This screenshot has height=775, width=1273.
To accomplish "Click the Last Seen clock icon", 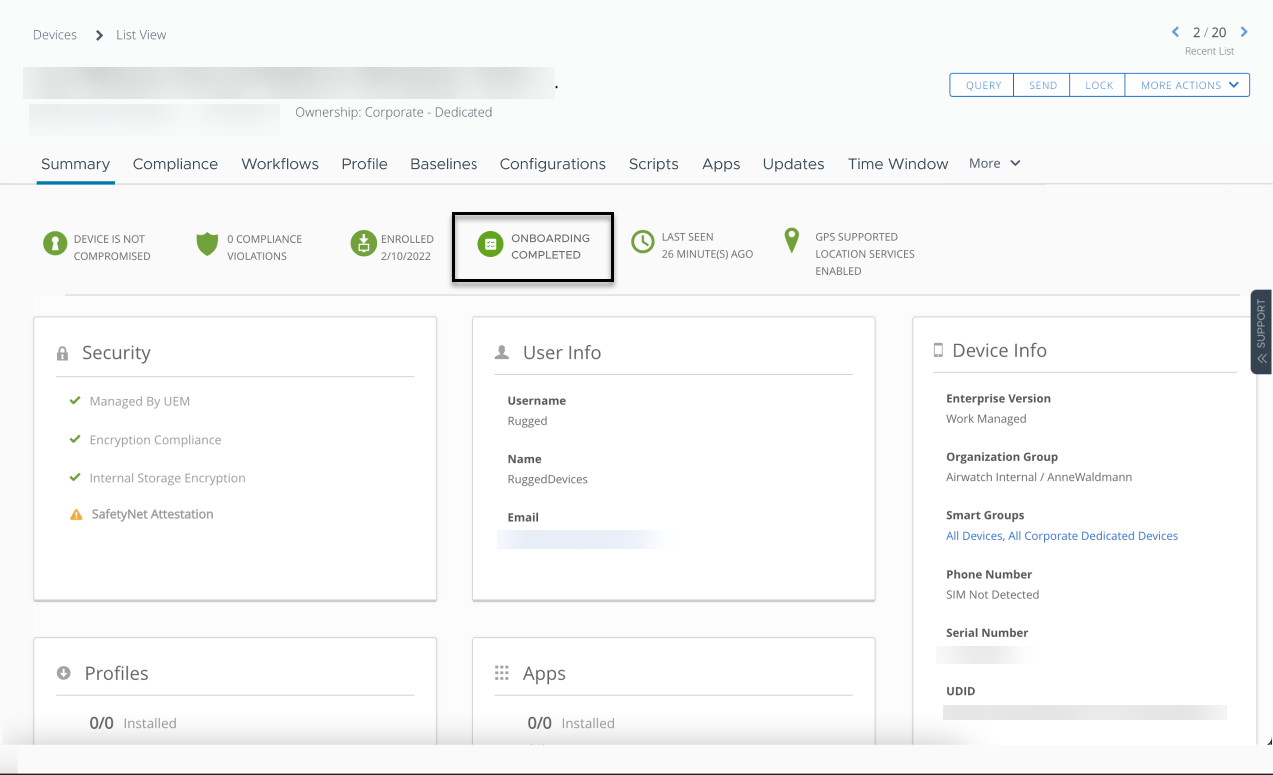I will pos(643,243).
